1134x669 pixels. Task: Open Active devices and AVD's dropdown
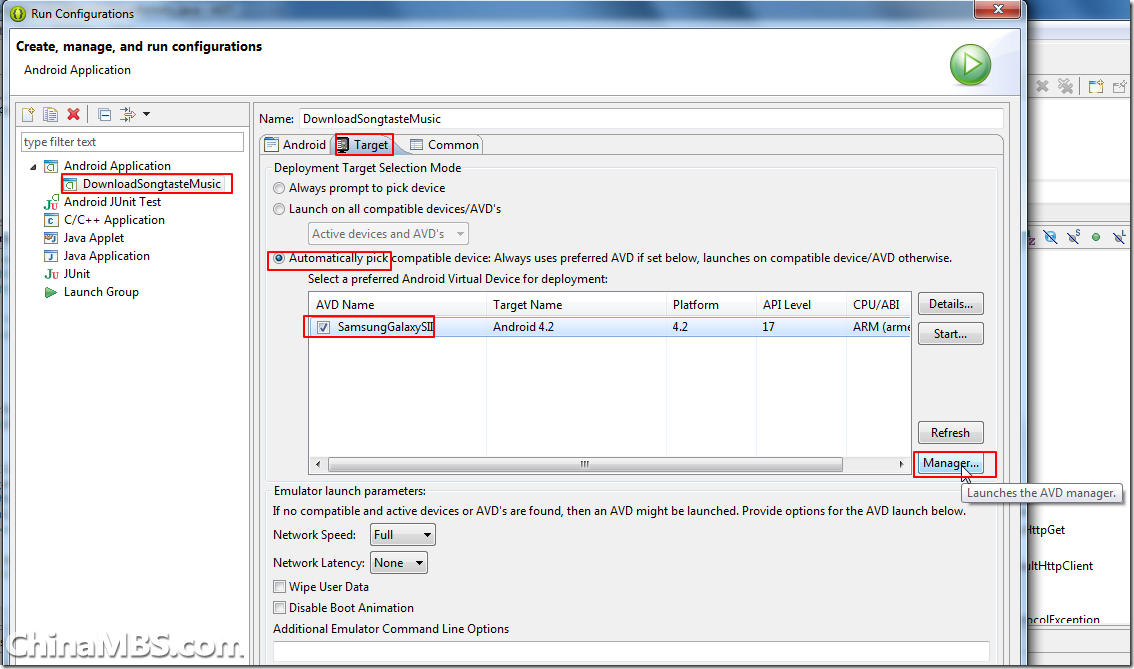pos(388,234)
